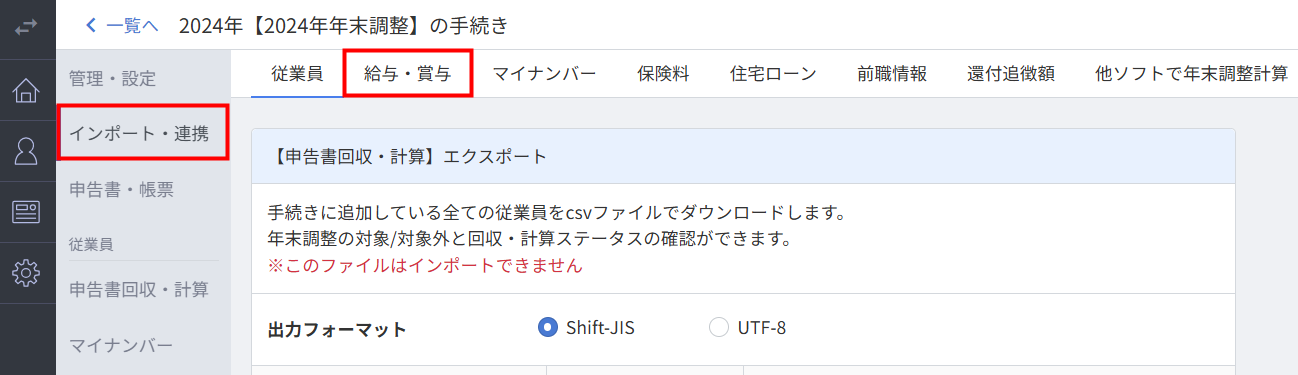This screenshot has height=375, width=1298.
Task: Open 申告書回収・計算 in the side menu
Action: coord(139,290)
